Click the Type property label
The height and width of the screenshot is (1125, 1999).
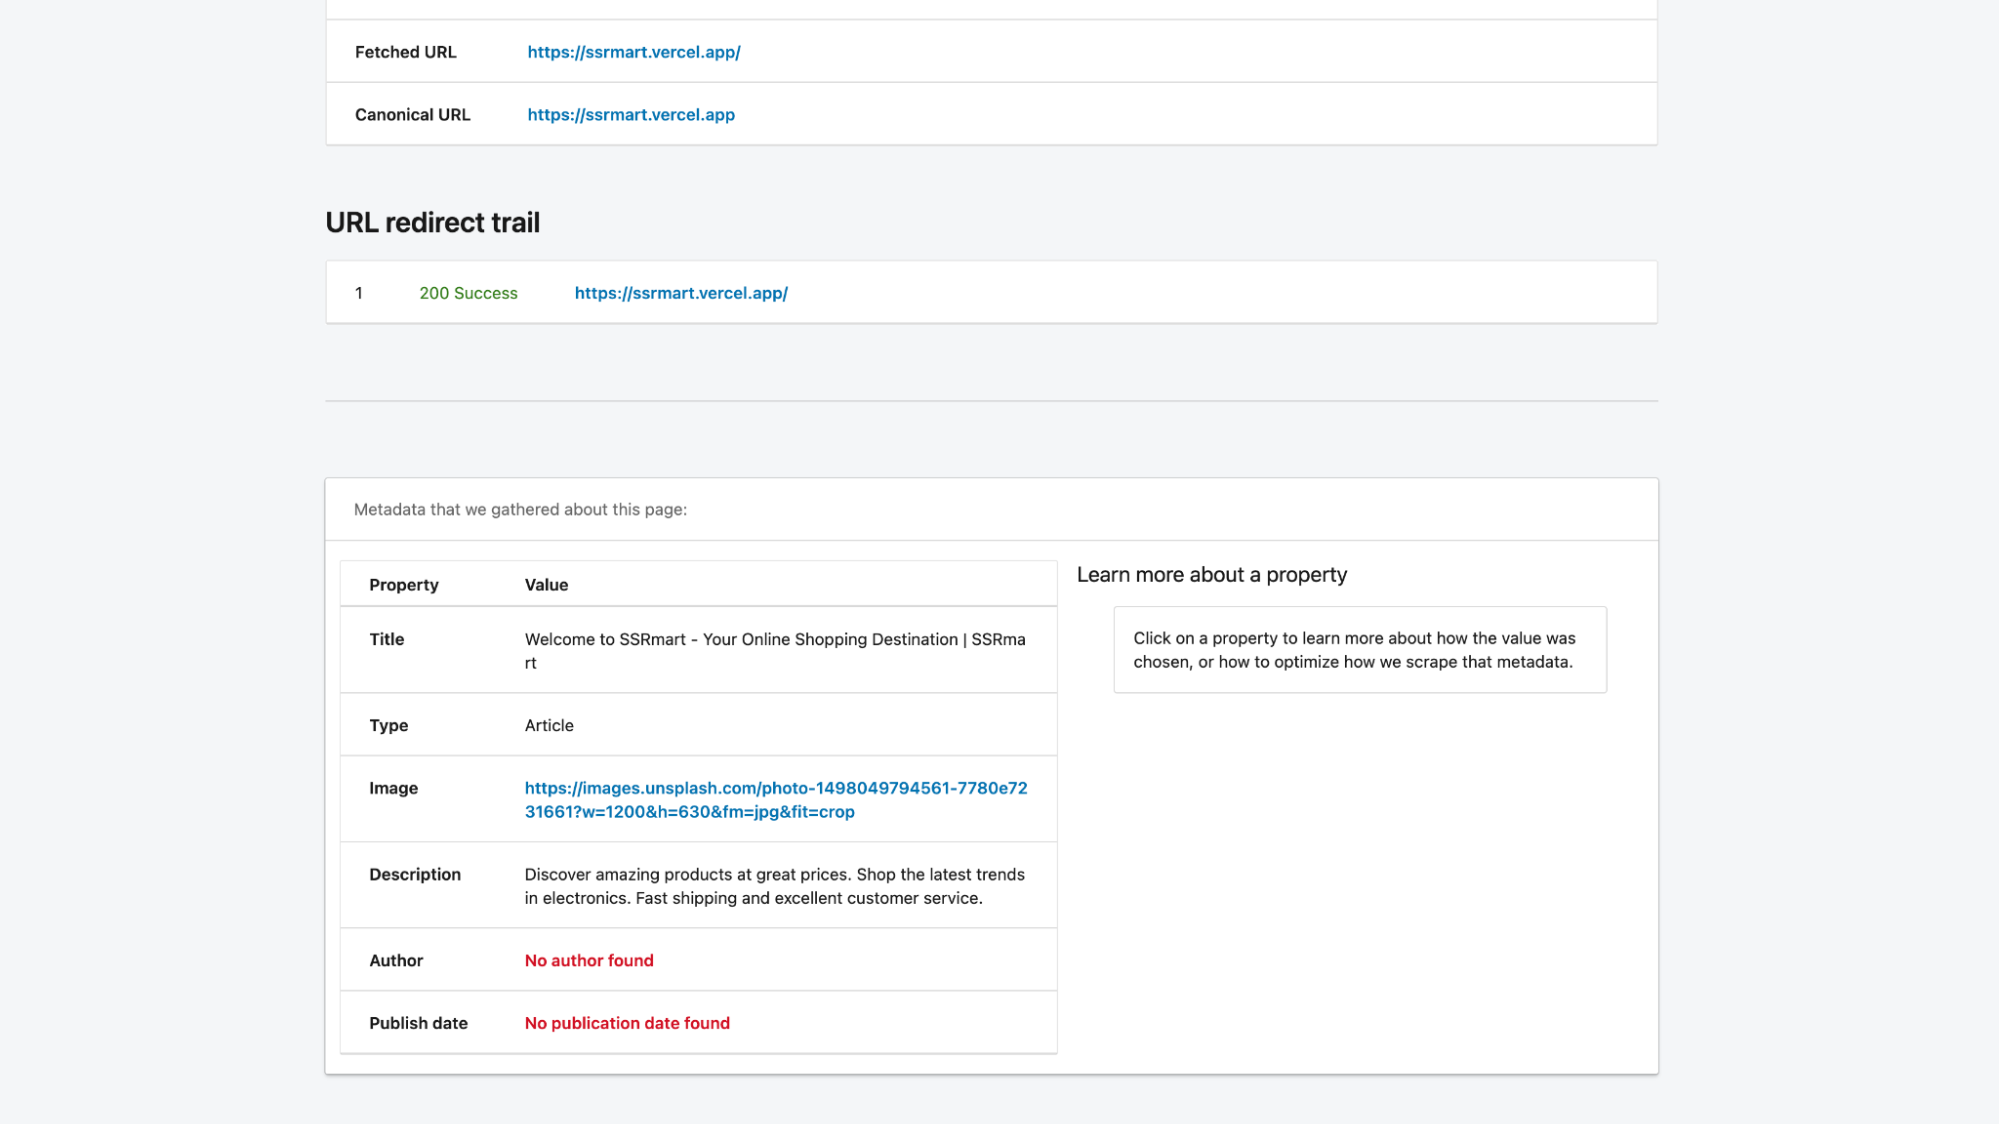tap(388, 725)
